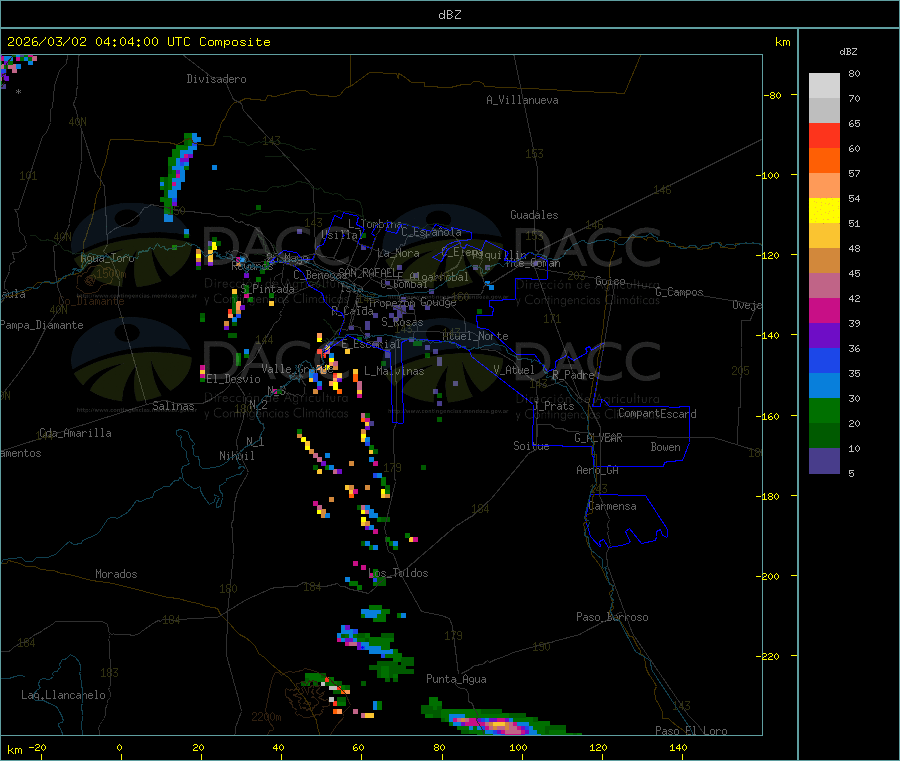Click the -80 tick on the vertical axis

[773, 95]
